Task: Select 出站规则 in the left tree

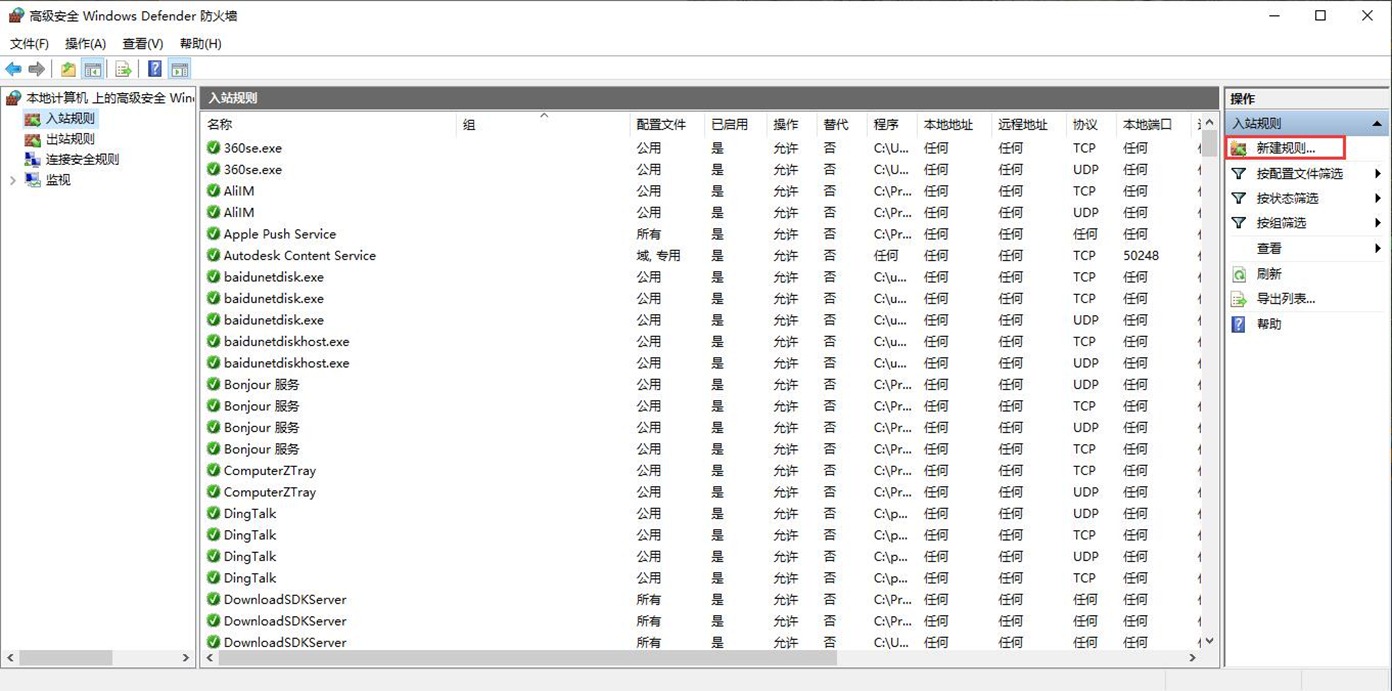Action: pos(70,139)
